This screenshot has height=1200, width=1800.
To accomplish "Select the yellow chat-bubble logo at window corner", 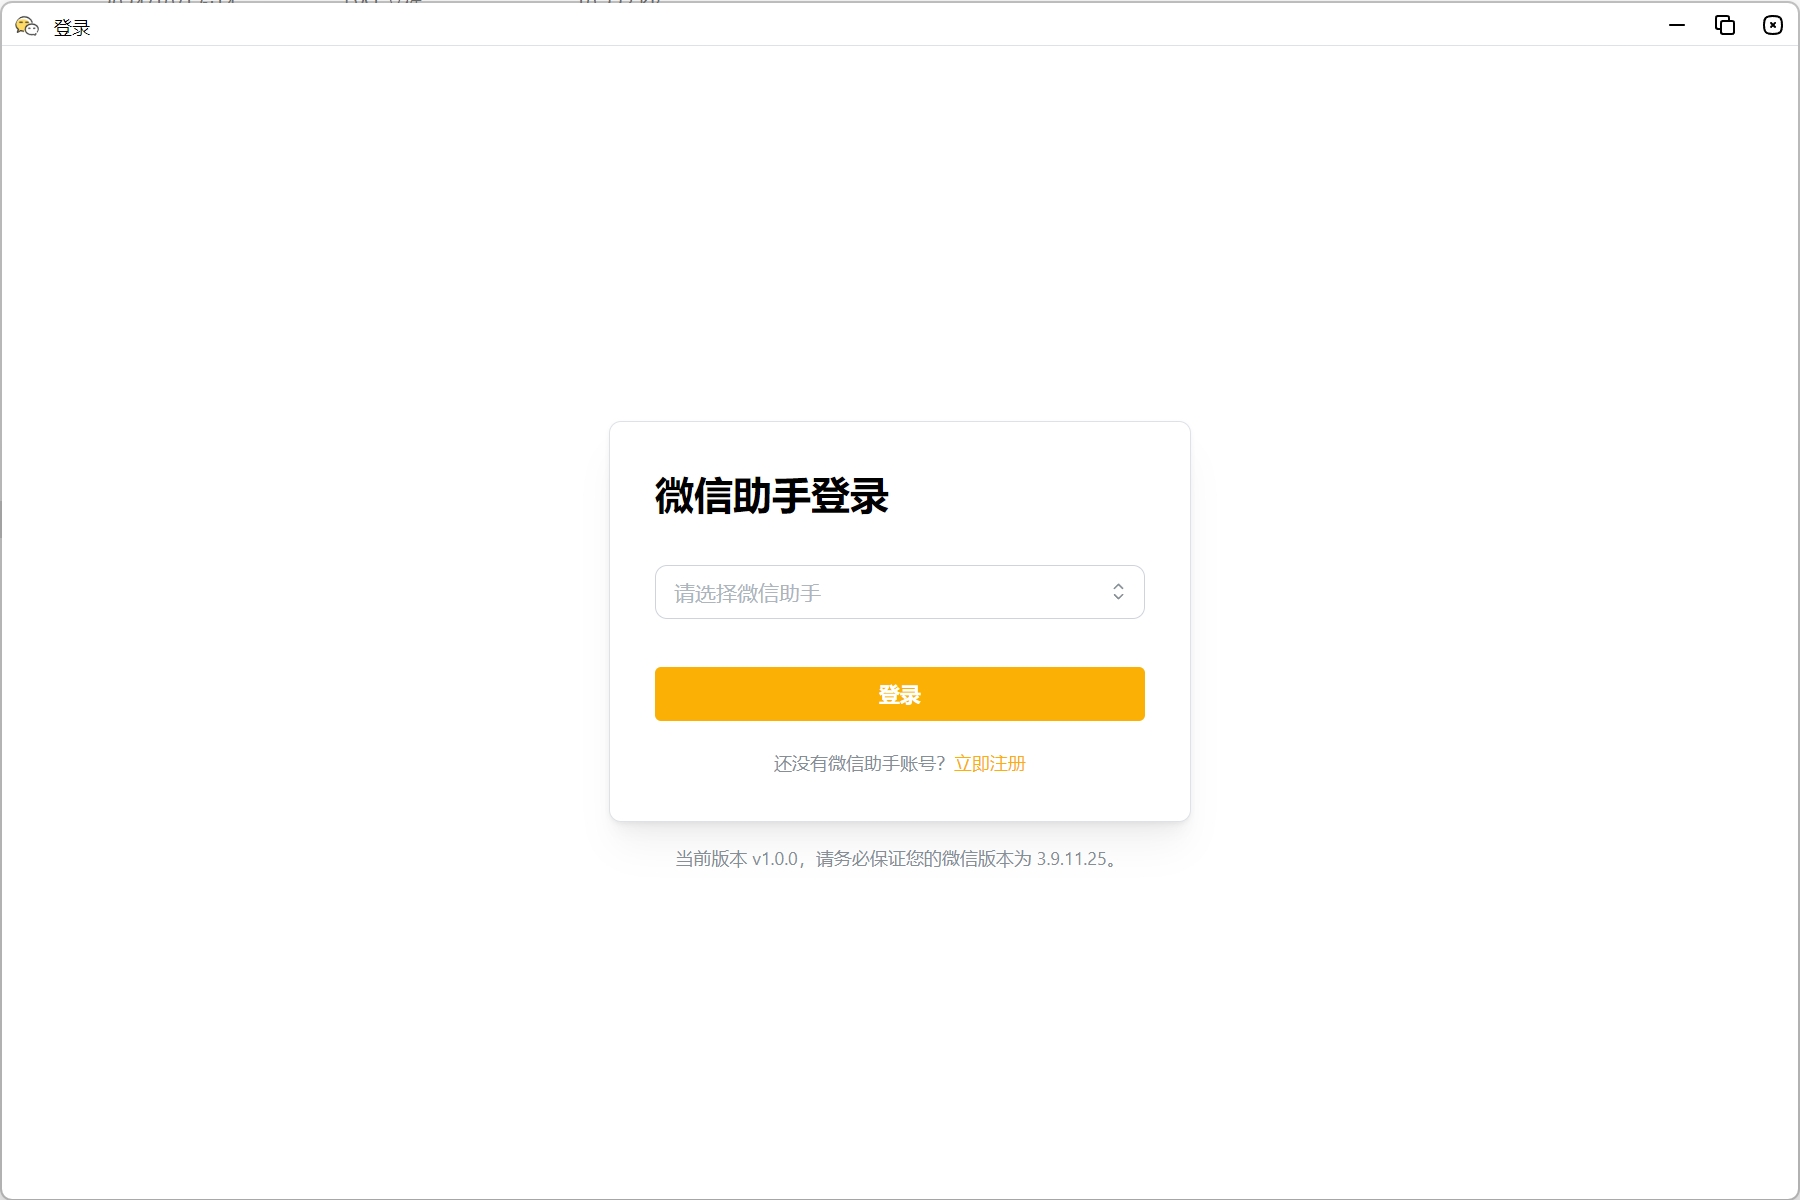I will 27,26.
